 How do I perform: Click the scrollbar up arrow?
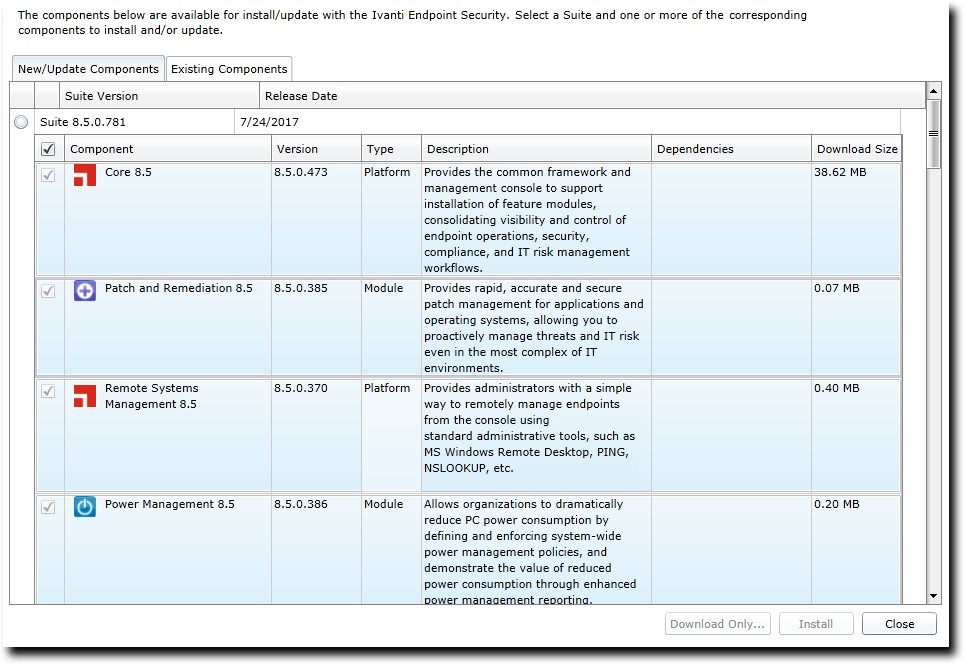(x=934, y=90)
